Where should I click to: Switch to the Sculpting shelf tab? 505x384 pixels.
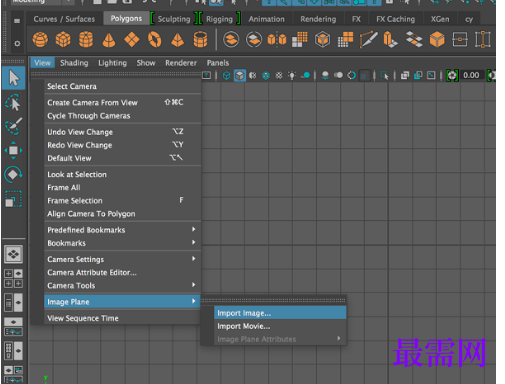pos(174,19)
